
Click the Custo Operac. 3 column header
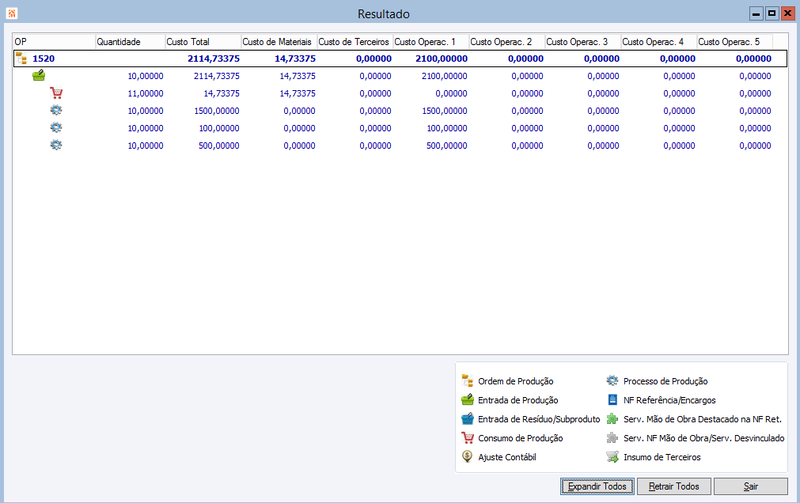[583, 42]
